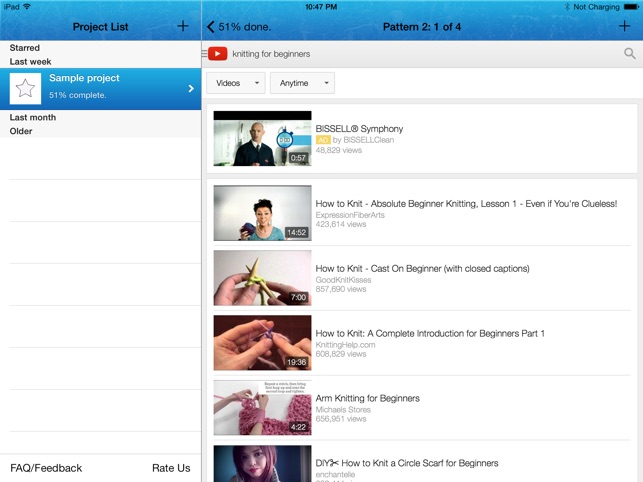Click A Complete Introduction for Beginners title

(x=430, y=334)
